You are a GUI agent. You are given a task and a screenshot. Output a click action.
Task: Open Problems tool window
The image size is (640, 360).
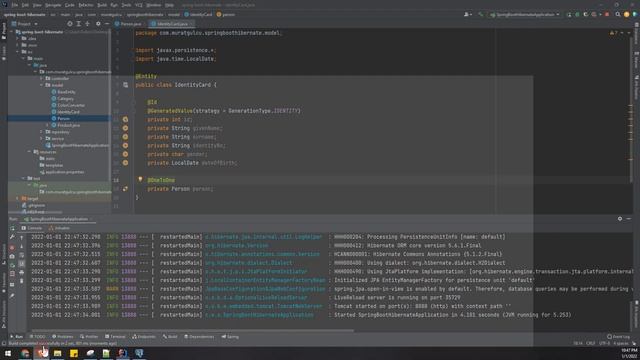click(x=62, y=337)
